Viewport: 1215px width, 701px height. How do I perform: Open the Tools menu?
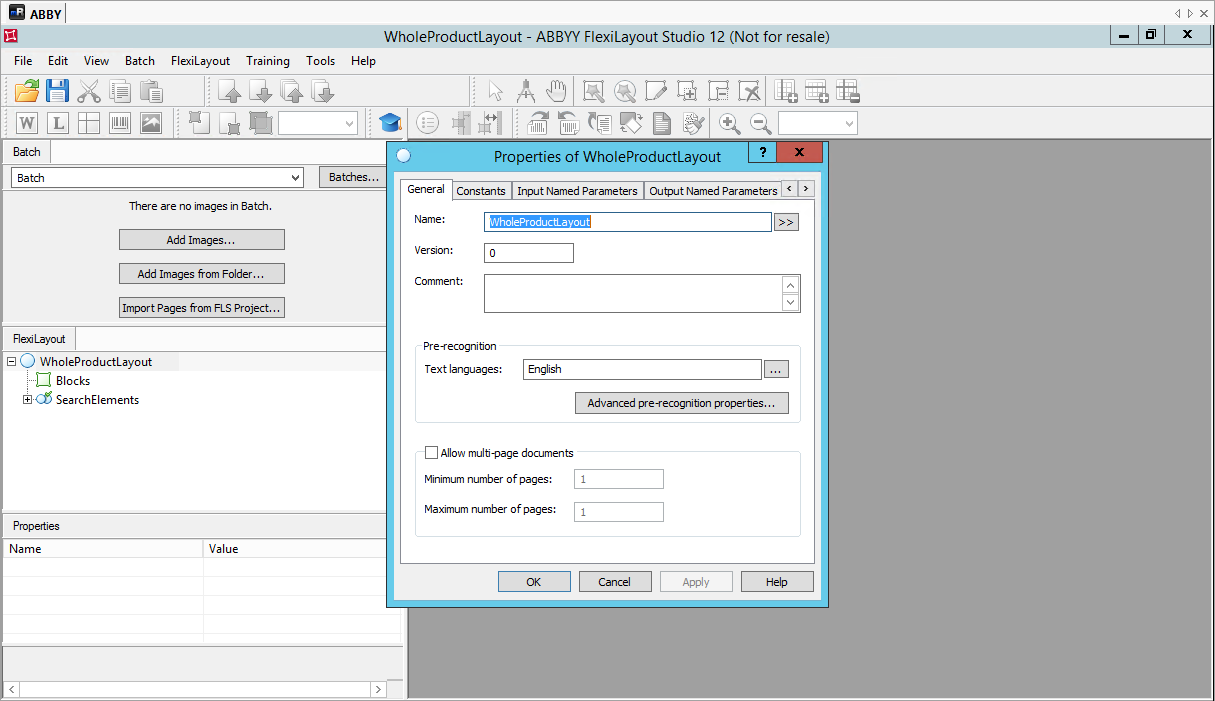pos(321,61)
